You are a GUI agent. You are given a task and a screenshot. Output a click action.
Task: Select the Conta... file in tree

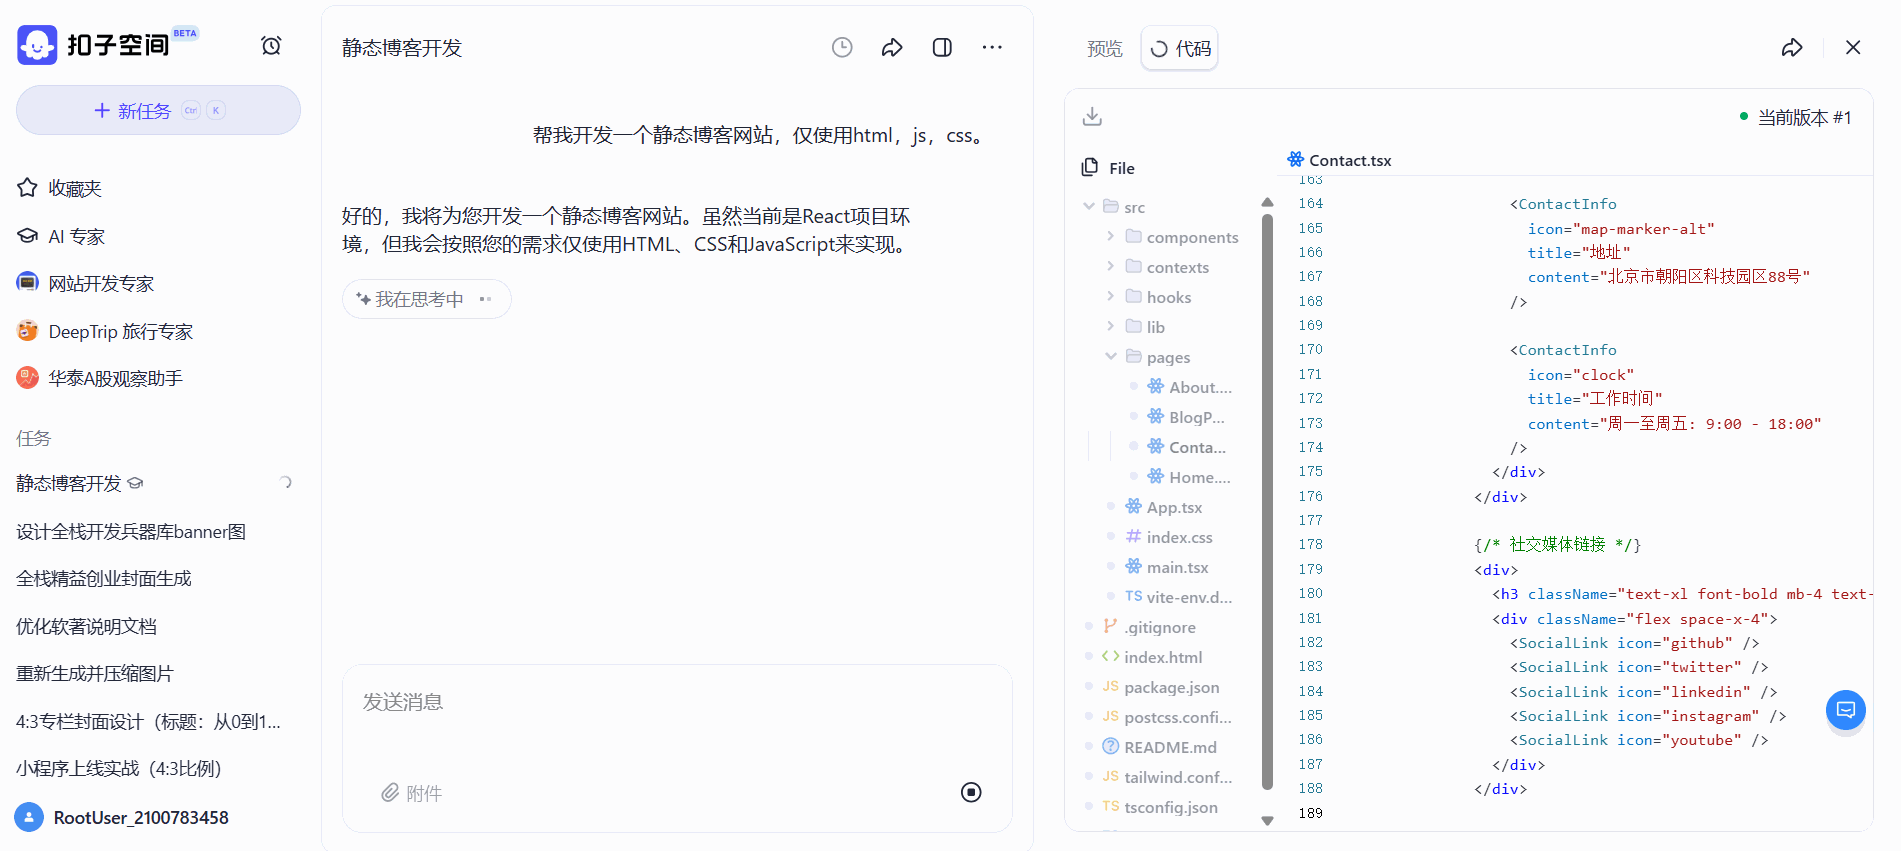(1187, 447)
